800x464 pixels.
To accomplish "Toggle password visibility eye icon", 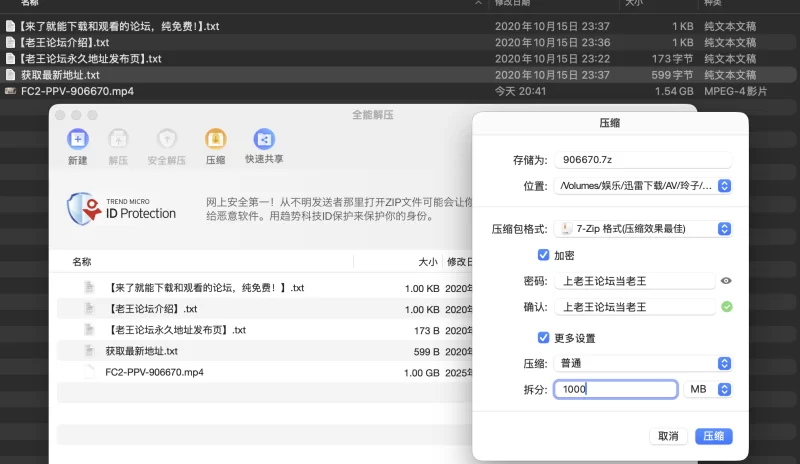I will (726, 281).
